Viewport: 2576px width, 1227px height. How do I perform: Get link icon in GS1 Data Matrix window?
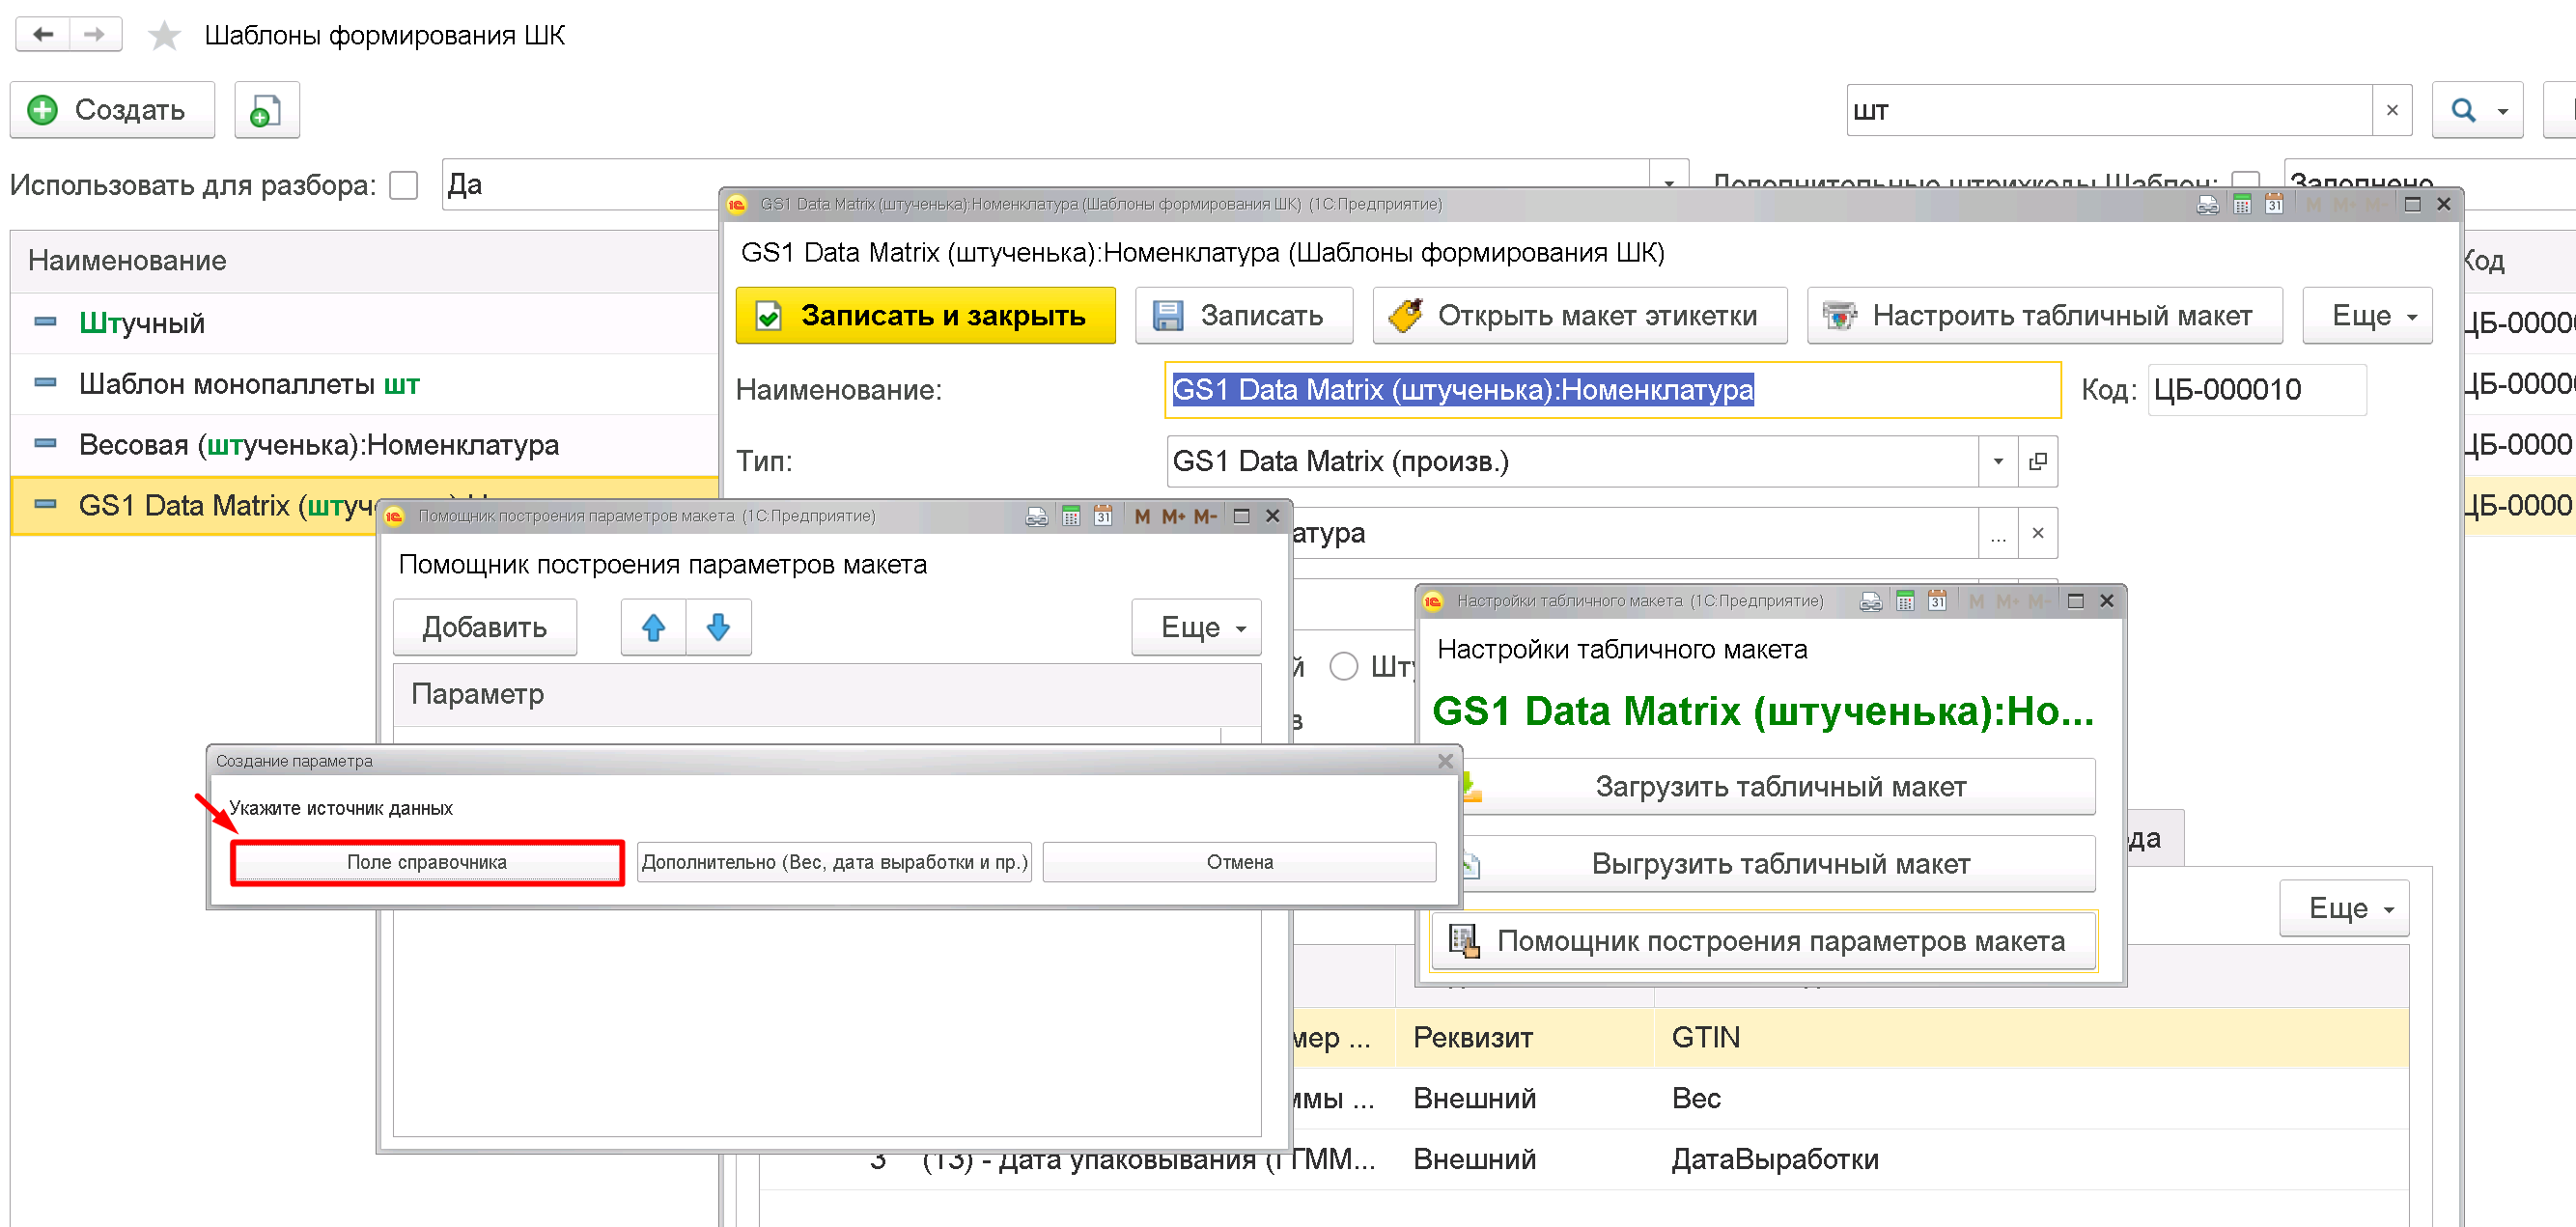[x=2207, y=204]
